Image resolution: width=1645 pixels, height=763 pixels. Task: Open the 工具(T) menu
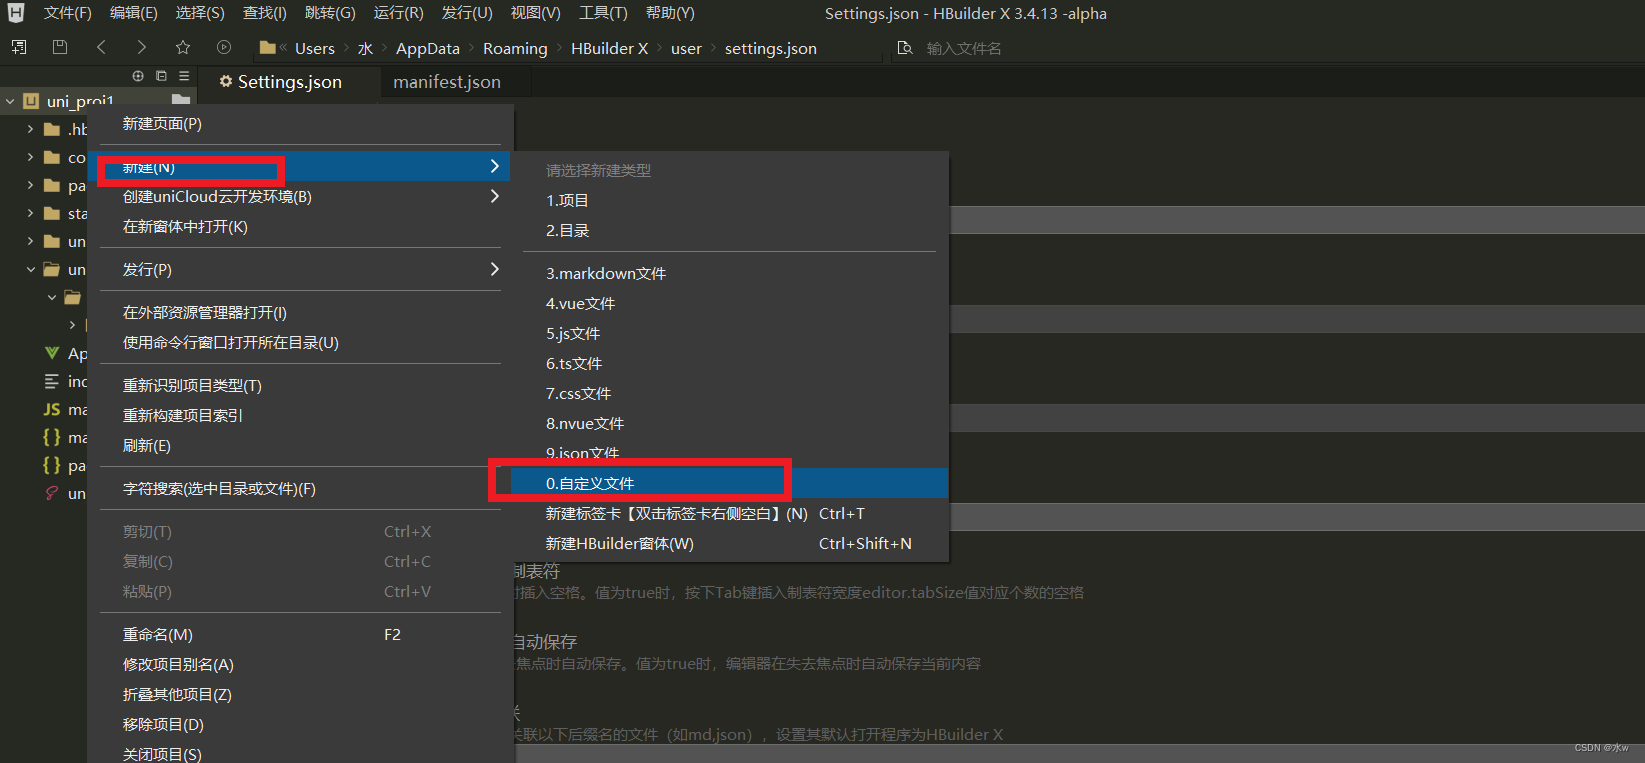[603, 13]
